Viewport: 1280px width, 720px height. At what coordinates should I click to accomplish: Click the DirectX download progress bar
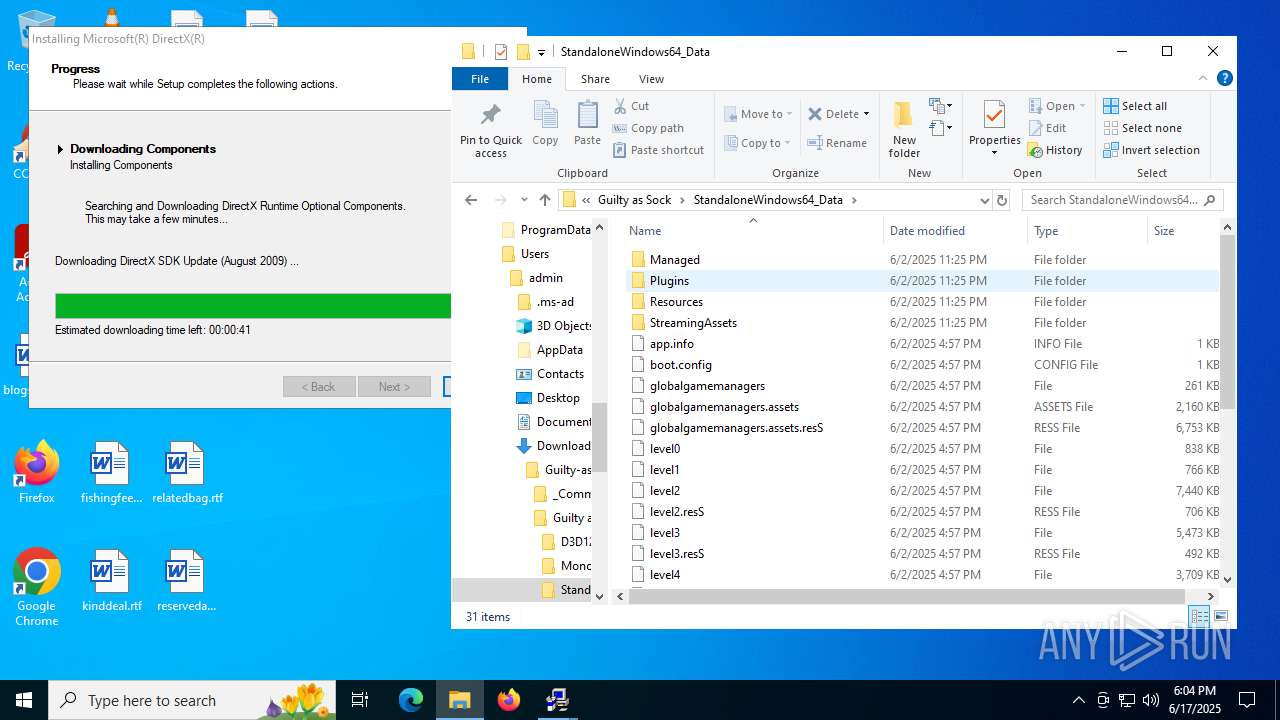tap(253, 306)
